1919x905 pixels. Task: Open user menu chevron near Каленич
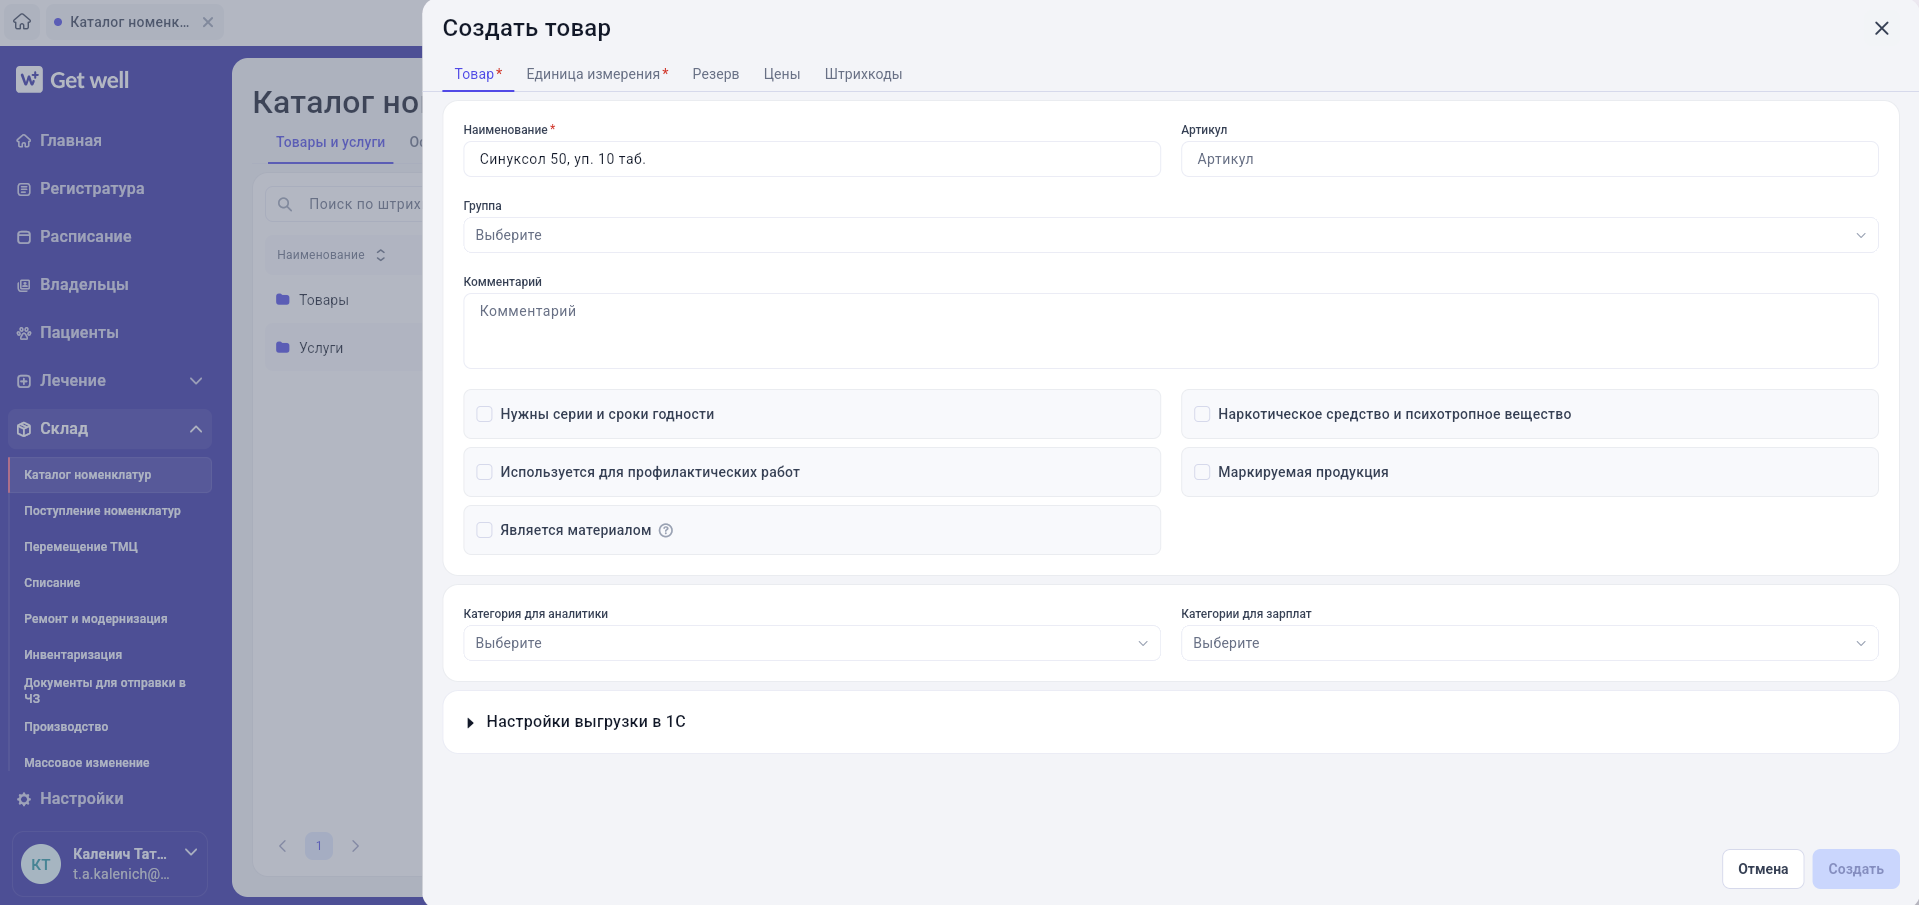191,852
